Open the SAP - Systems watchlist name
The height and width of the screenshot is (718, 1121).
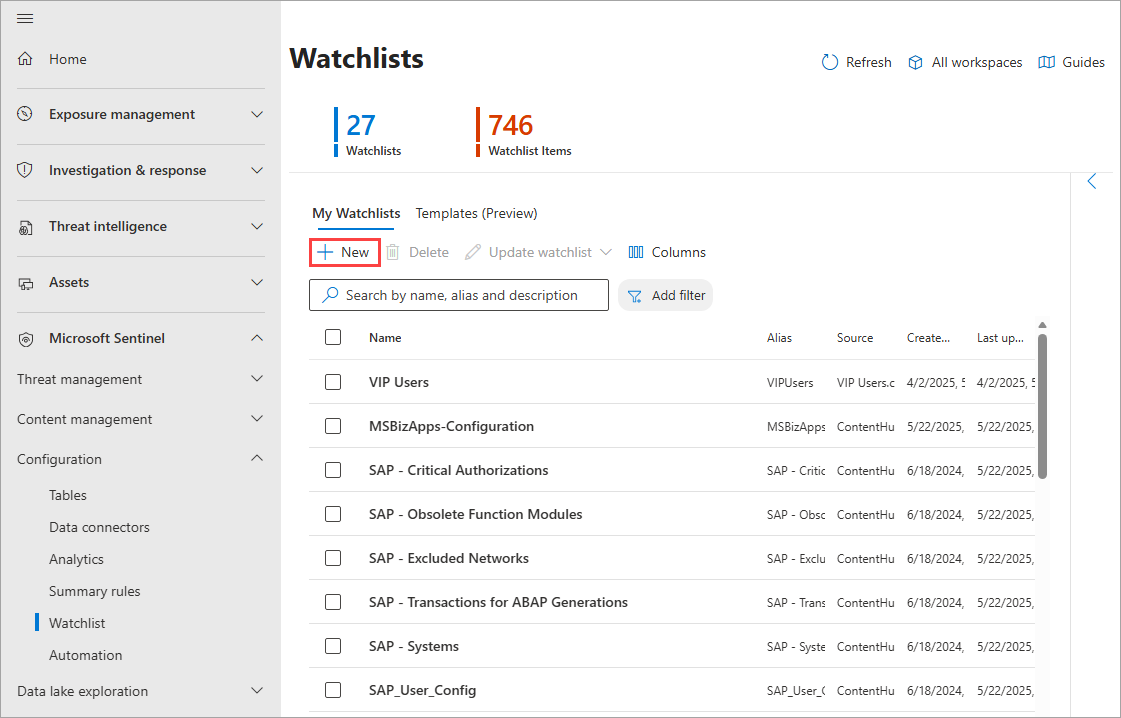414,646
